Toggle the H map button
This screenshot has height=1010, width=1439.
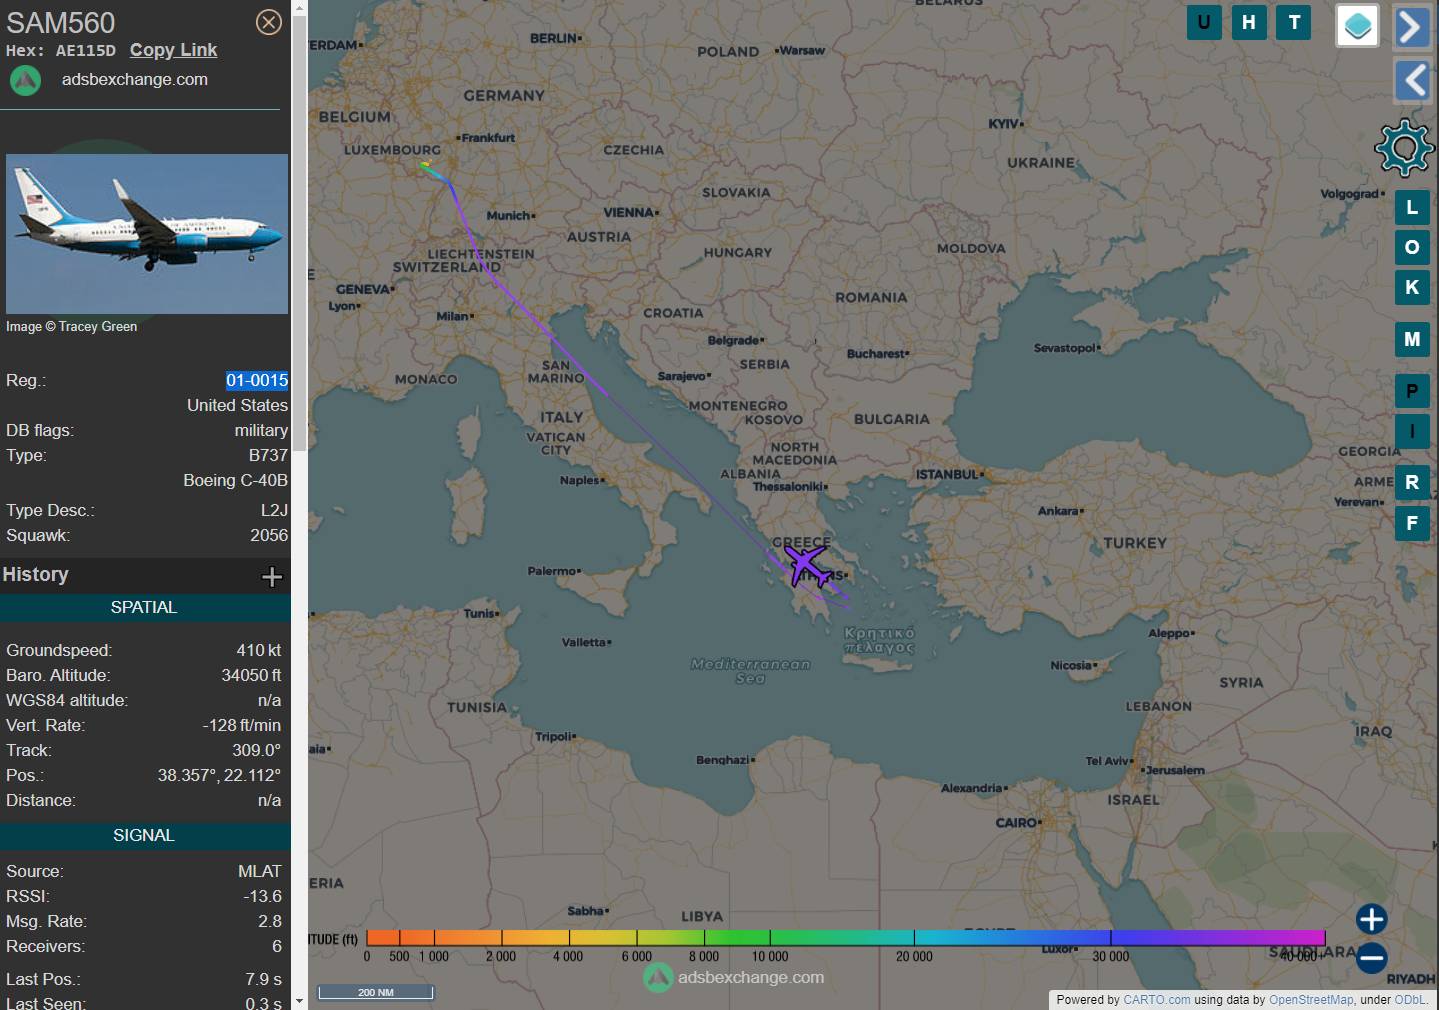point(1249,22)
